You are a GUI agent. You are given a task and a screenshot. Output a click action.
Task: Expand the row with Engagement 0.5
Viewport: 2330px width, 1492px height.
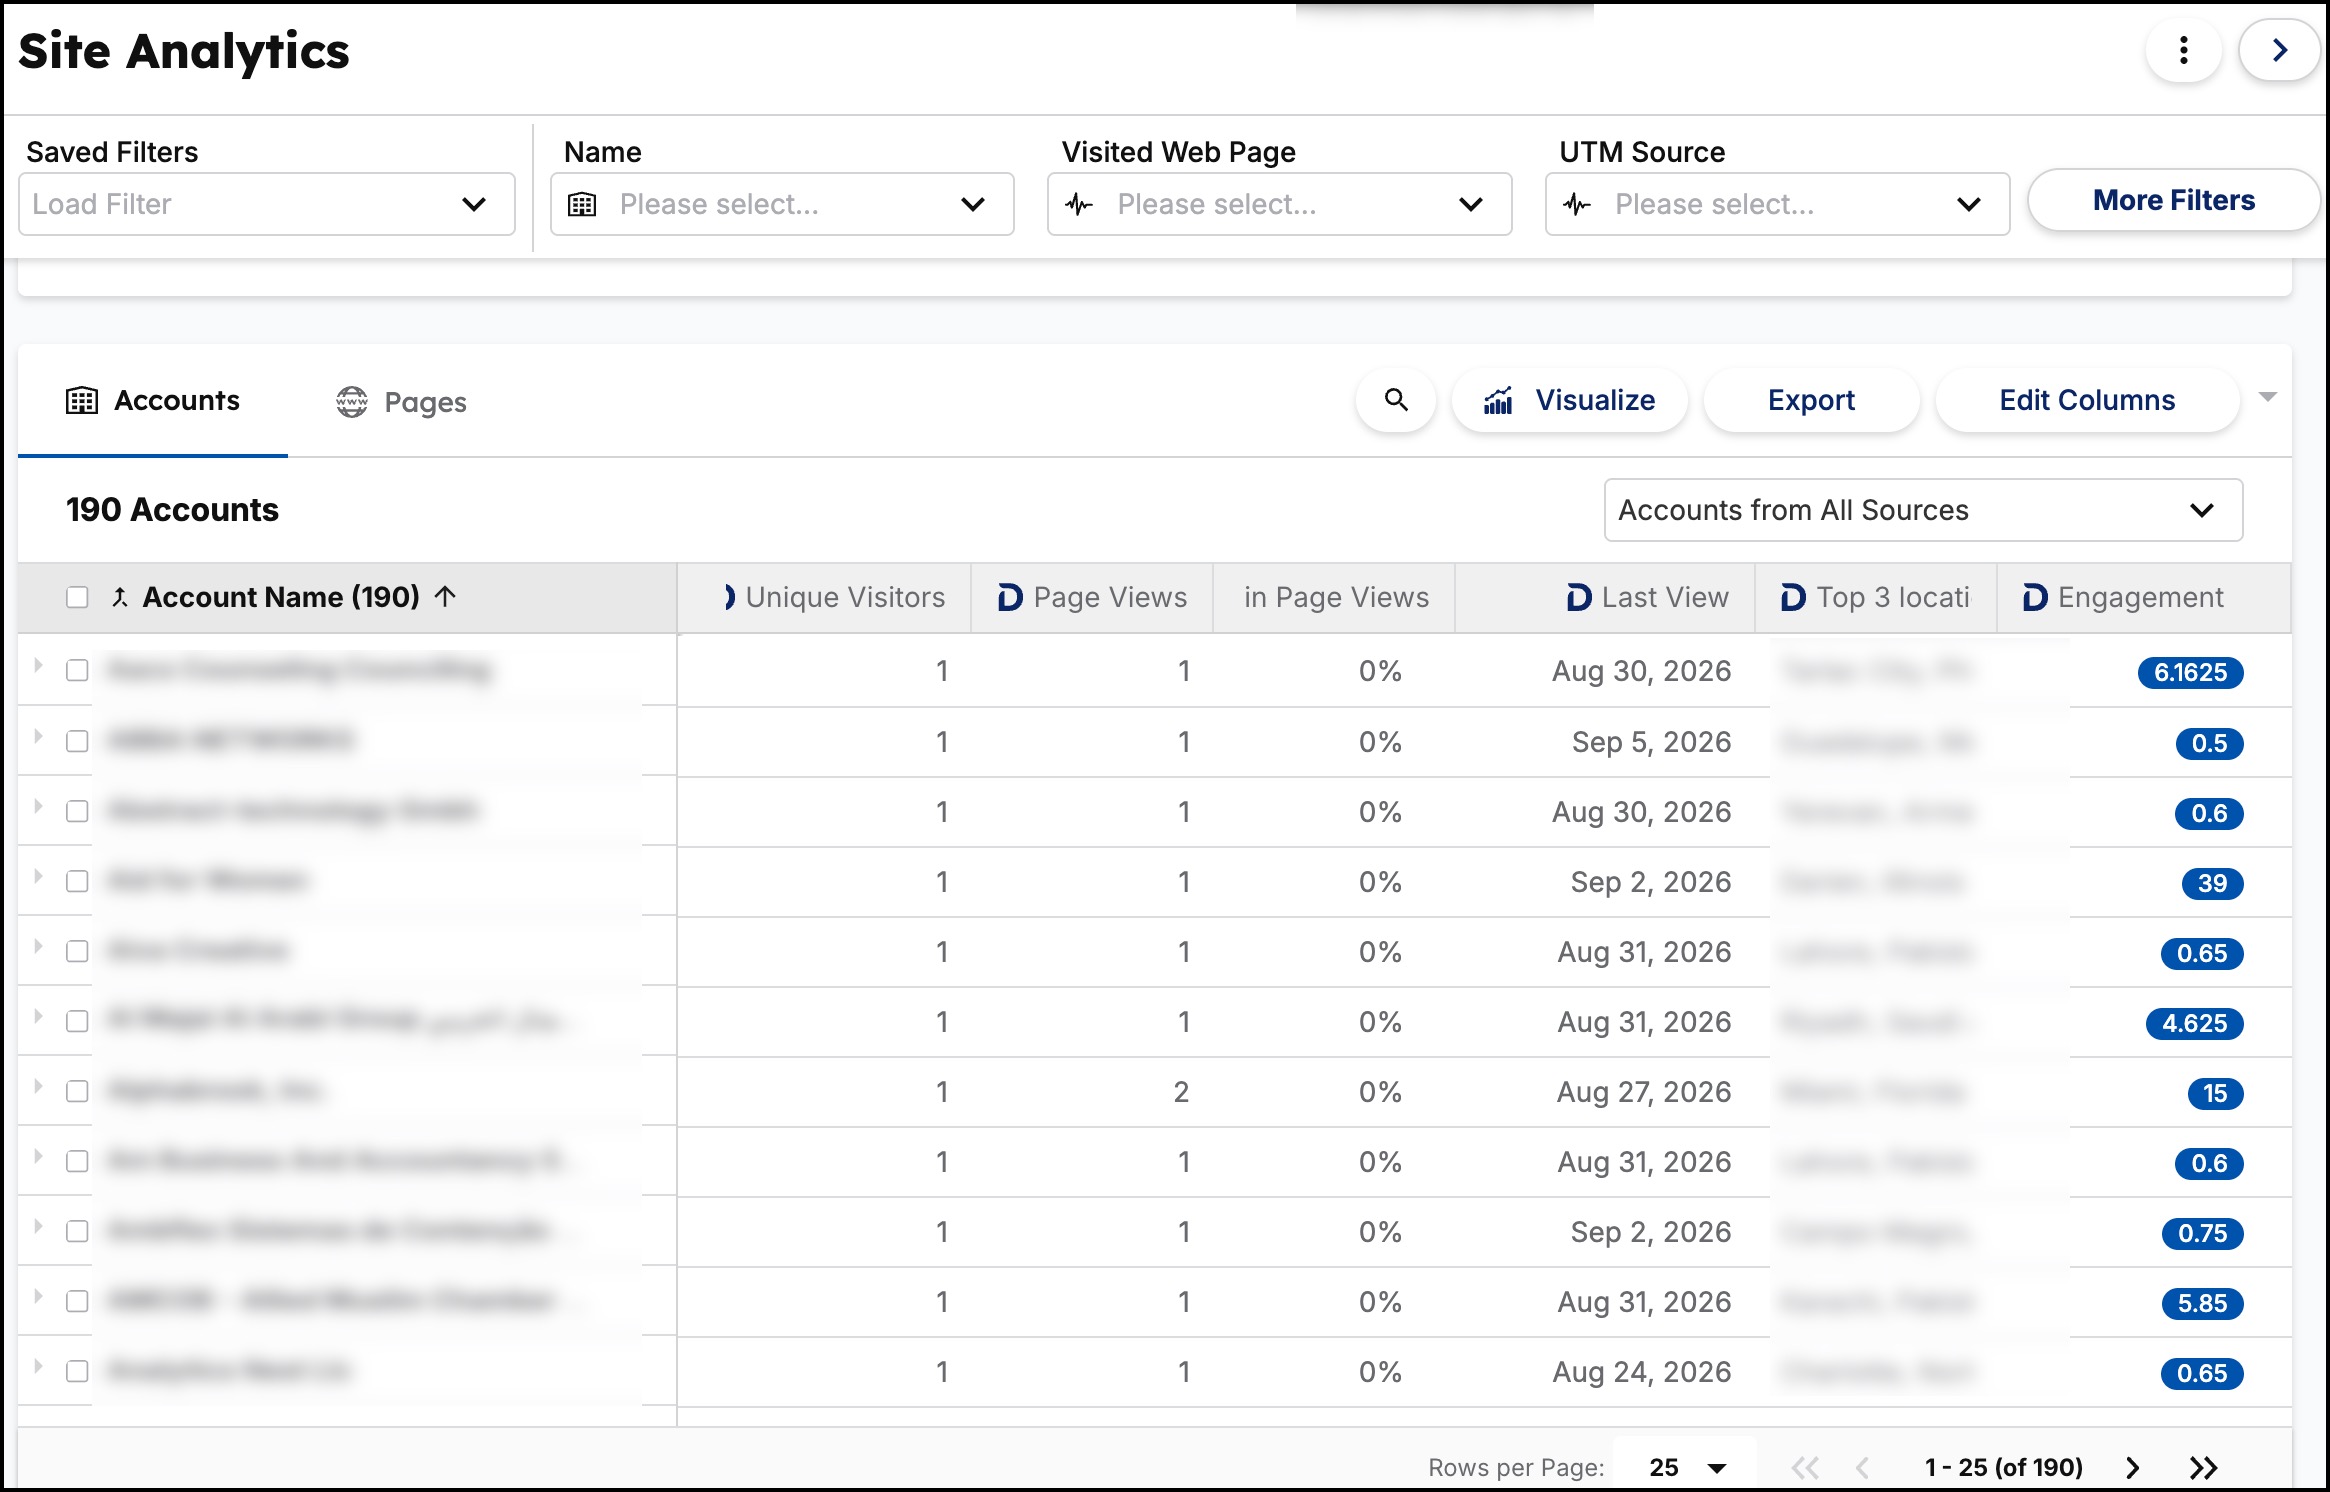38,736
